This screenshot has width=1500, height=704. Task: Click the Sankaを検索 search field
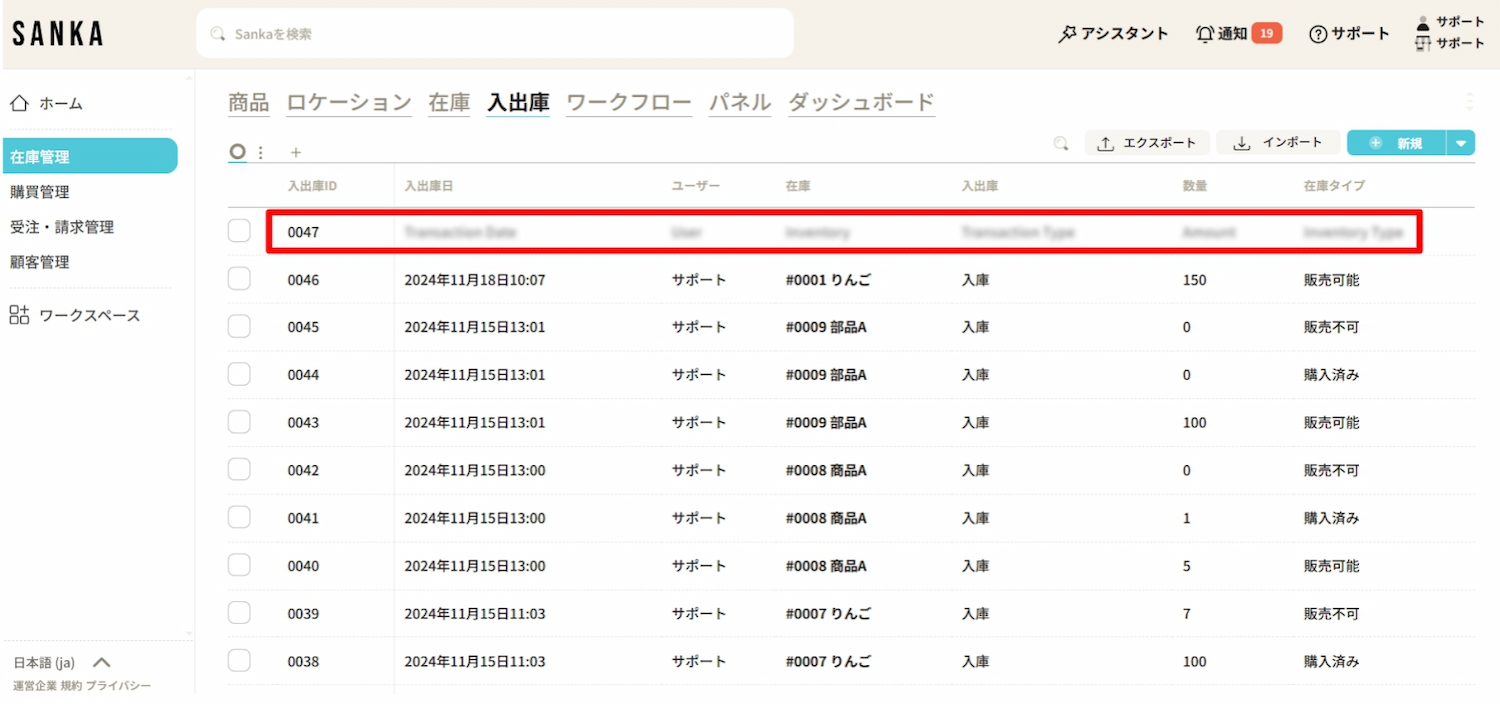click(x=495, y=34)
